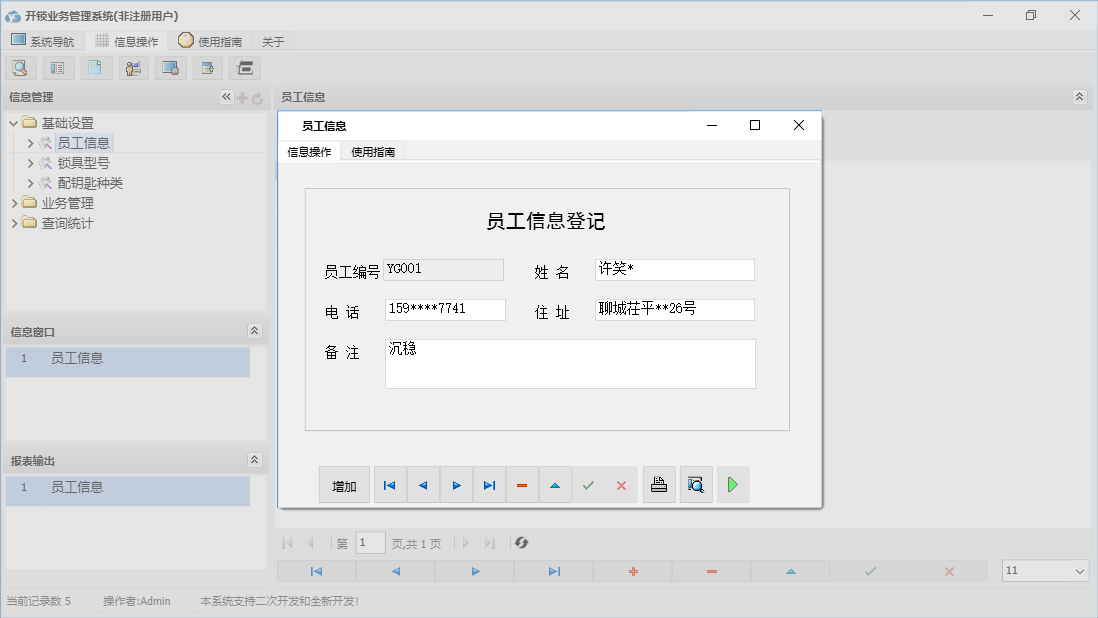
Task: Expand the 查询统计 folder
Action: (14, 222)
